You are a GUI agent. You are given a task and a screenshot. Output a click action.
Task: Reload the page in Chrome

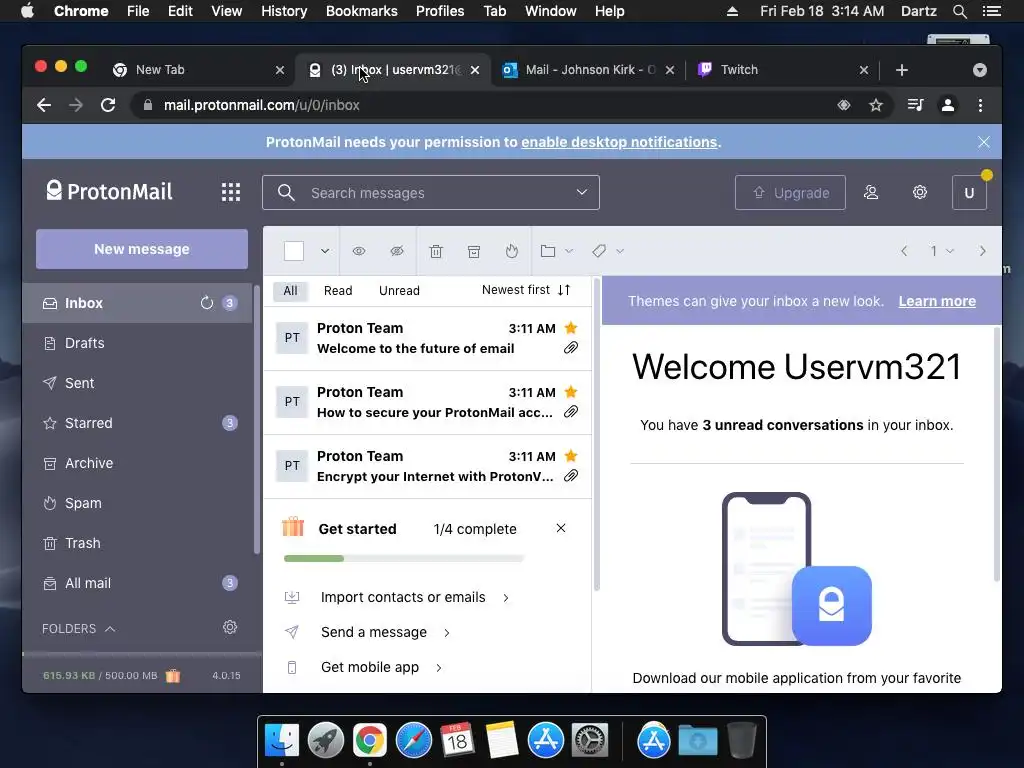pos(108,105)
